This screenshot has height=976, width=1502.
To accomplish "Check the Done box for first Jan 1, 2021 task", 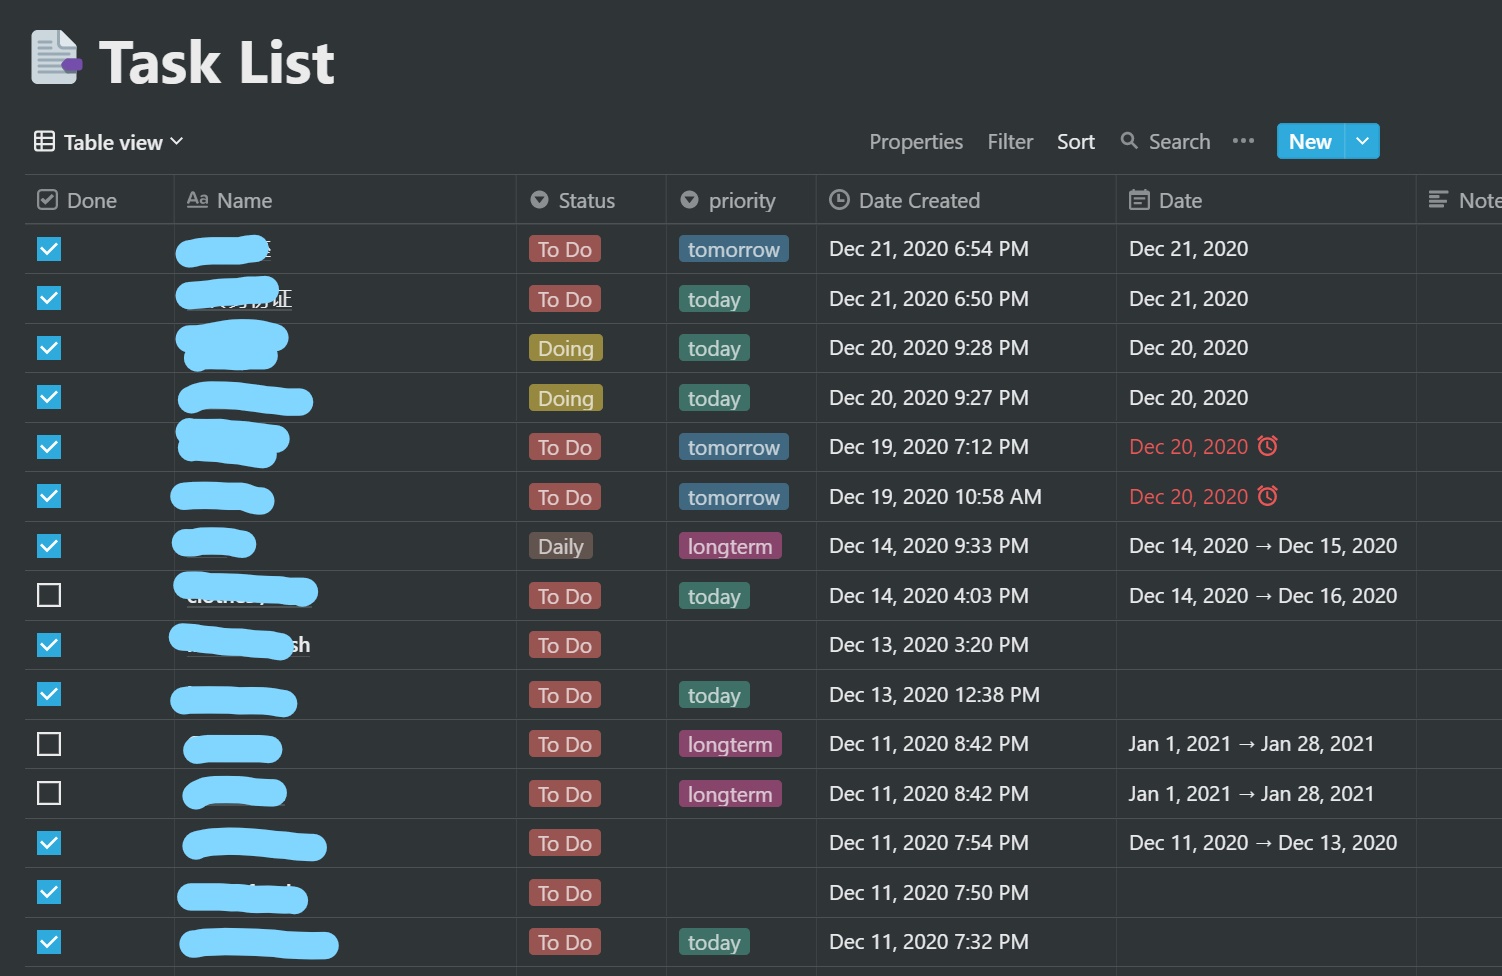I will (x=49, y=744).
